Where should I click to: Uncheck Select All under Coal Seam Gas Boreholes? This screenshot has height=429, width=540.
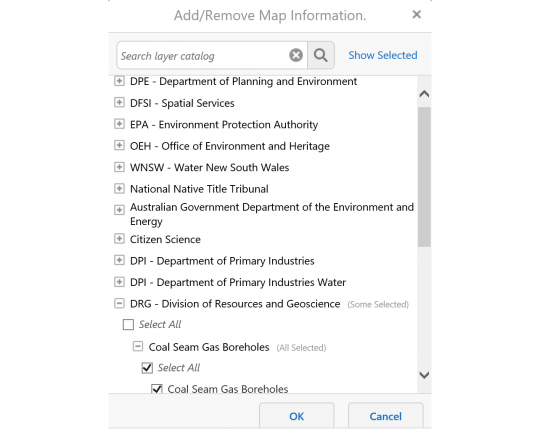[147, 368]
